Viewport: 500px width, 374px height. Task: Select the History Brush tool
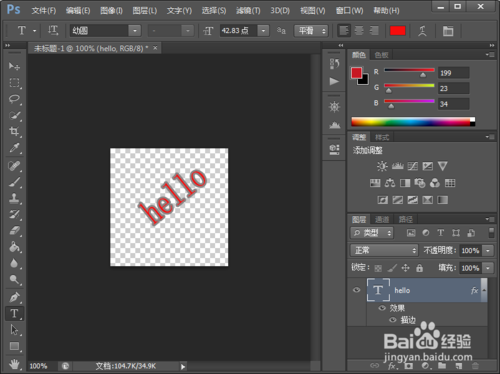(14, 214)
